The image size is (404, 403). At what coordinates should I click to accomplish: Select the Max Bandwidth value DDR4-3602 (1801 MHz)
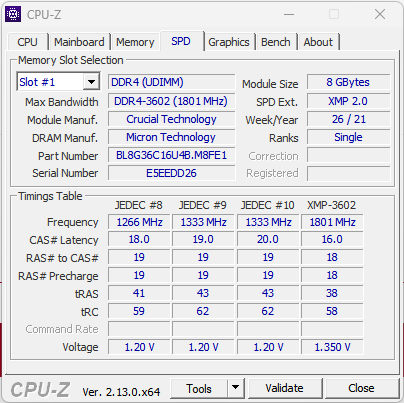click(x=171, y=101)
